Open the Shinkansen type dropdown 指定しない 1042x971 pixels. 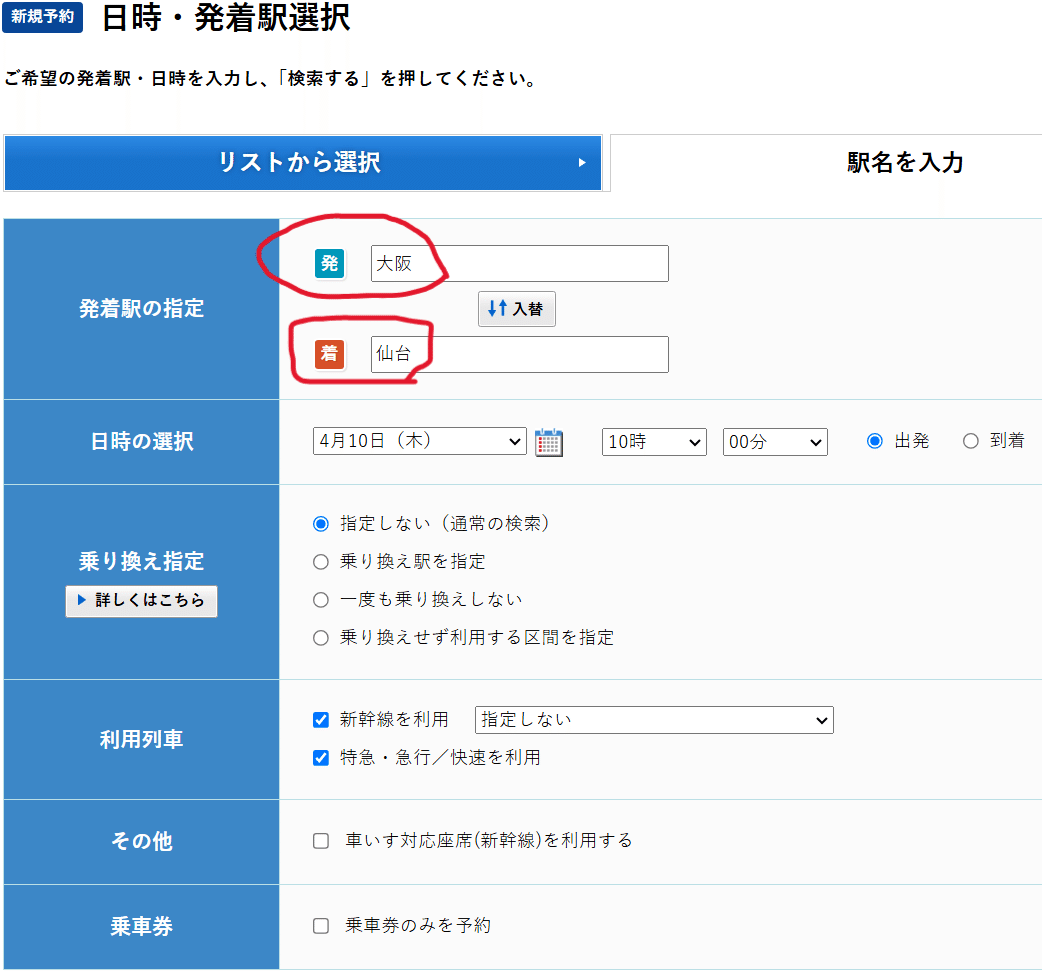tap(654, 720)
